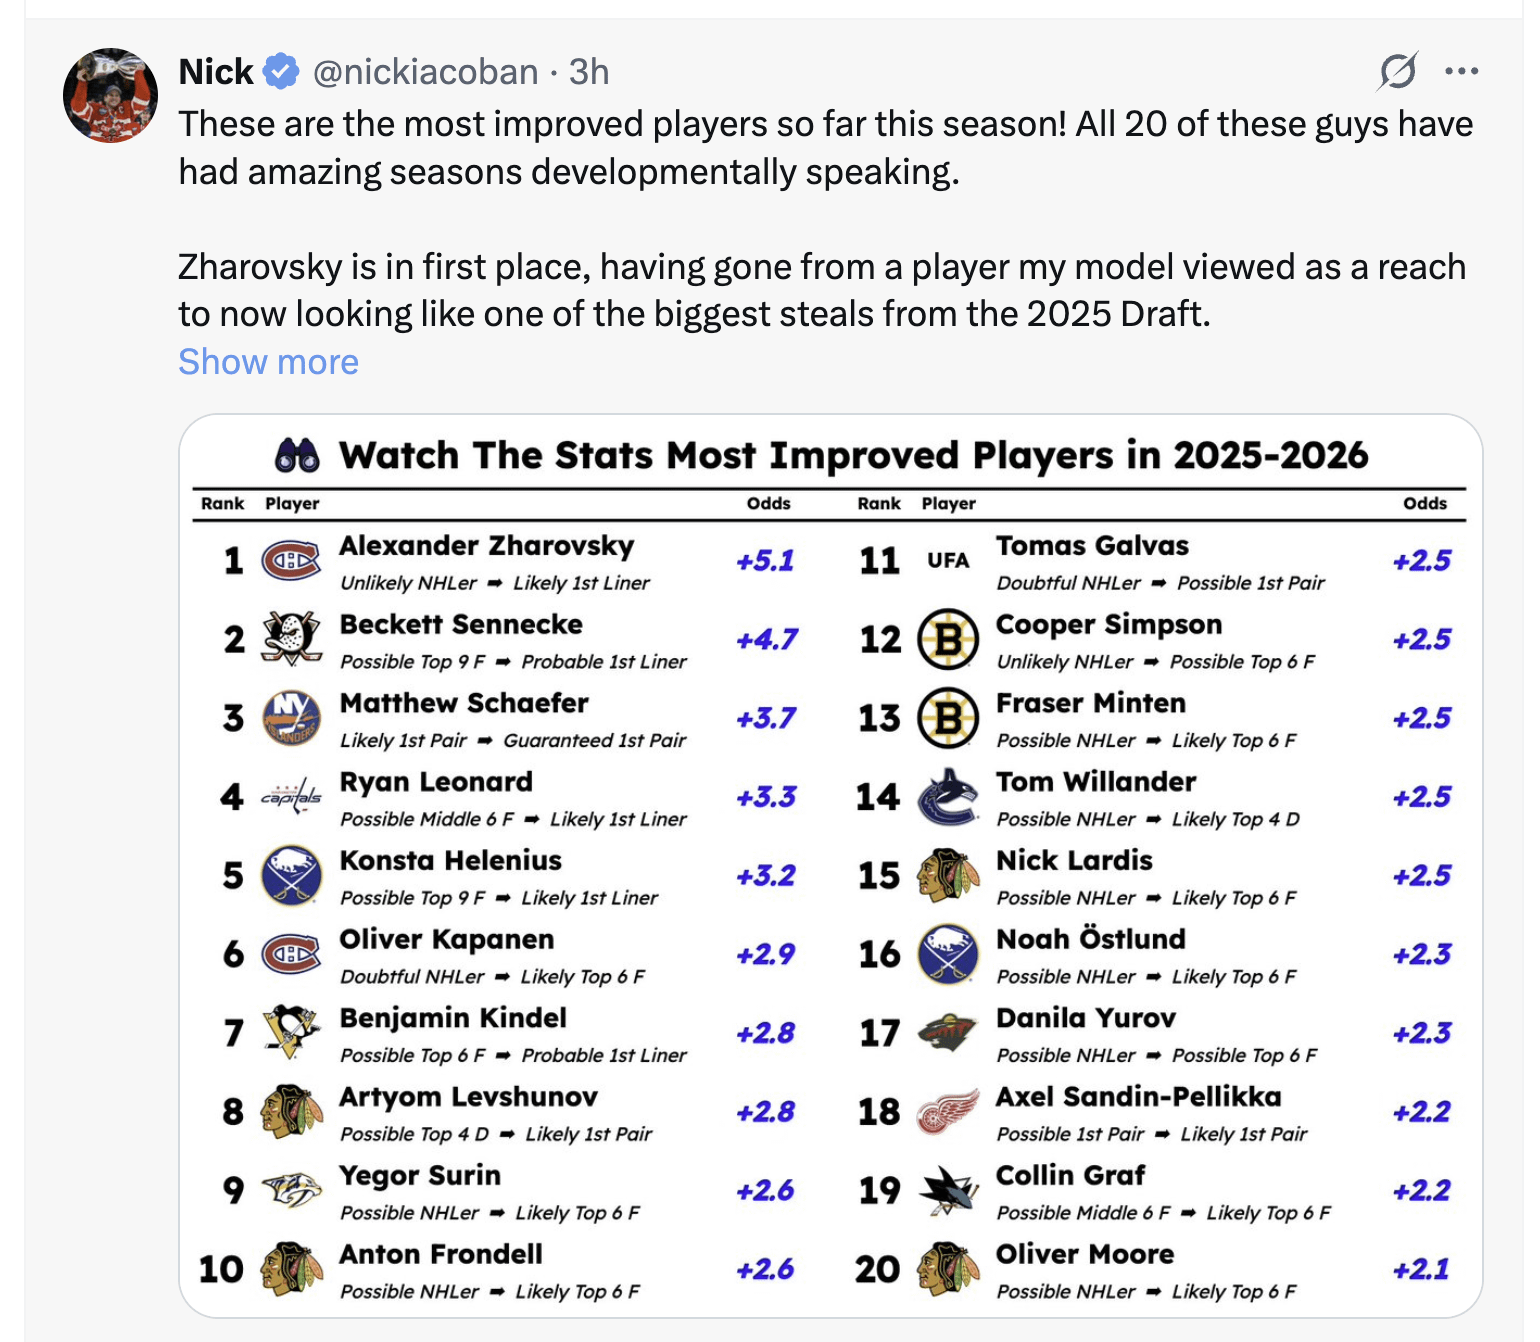Click the display name Nick
The image size is (1540, 1342).
pyautogui.click(x=215, y=72)
